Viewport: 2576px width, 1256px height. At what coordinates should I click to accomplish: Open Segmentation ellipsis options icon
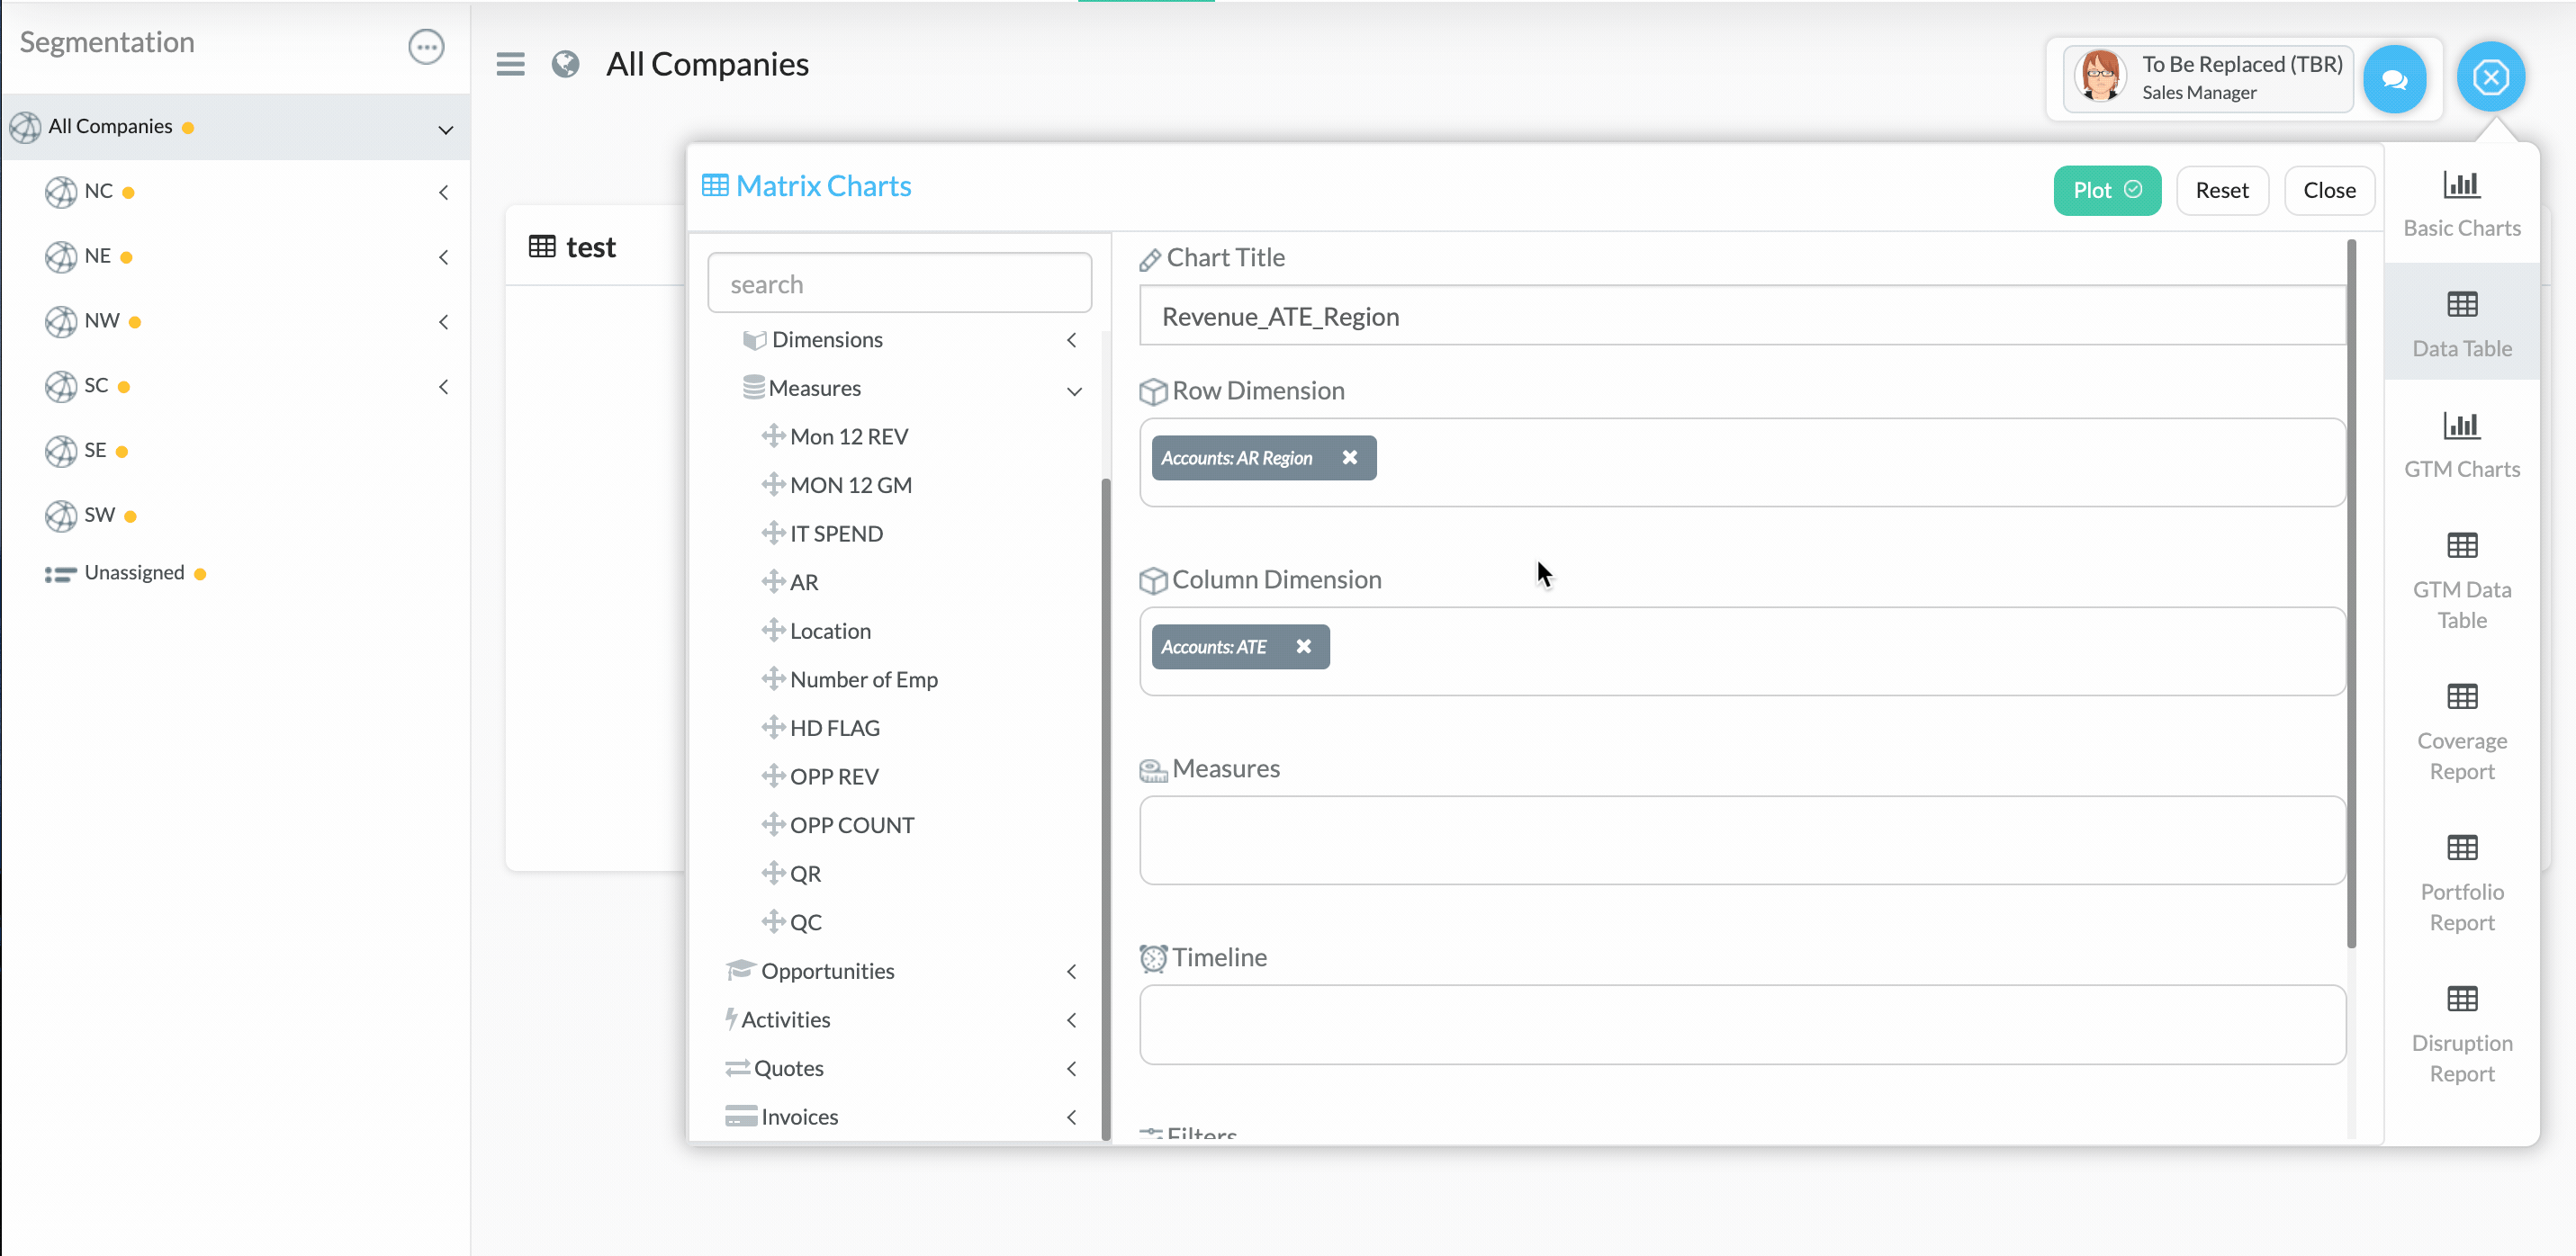click(x=426, y=46)
